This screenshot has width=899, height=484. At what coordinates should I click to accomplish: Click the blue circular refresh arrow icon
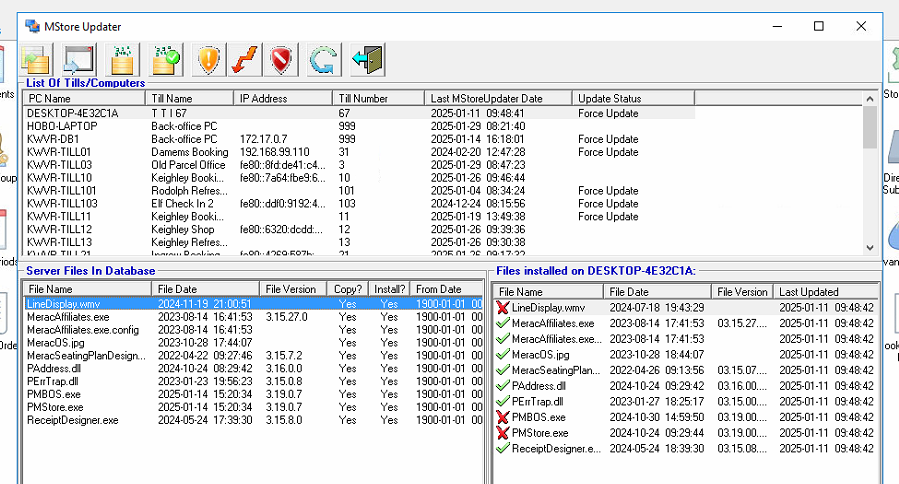(x=322, y=59)
